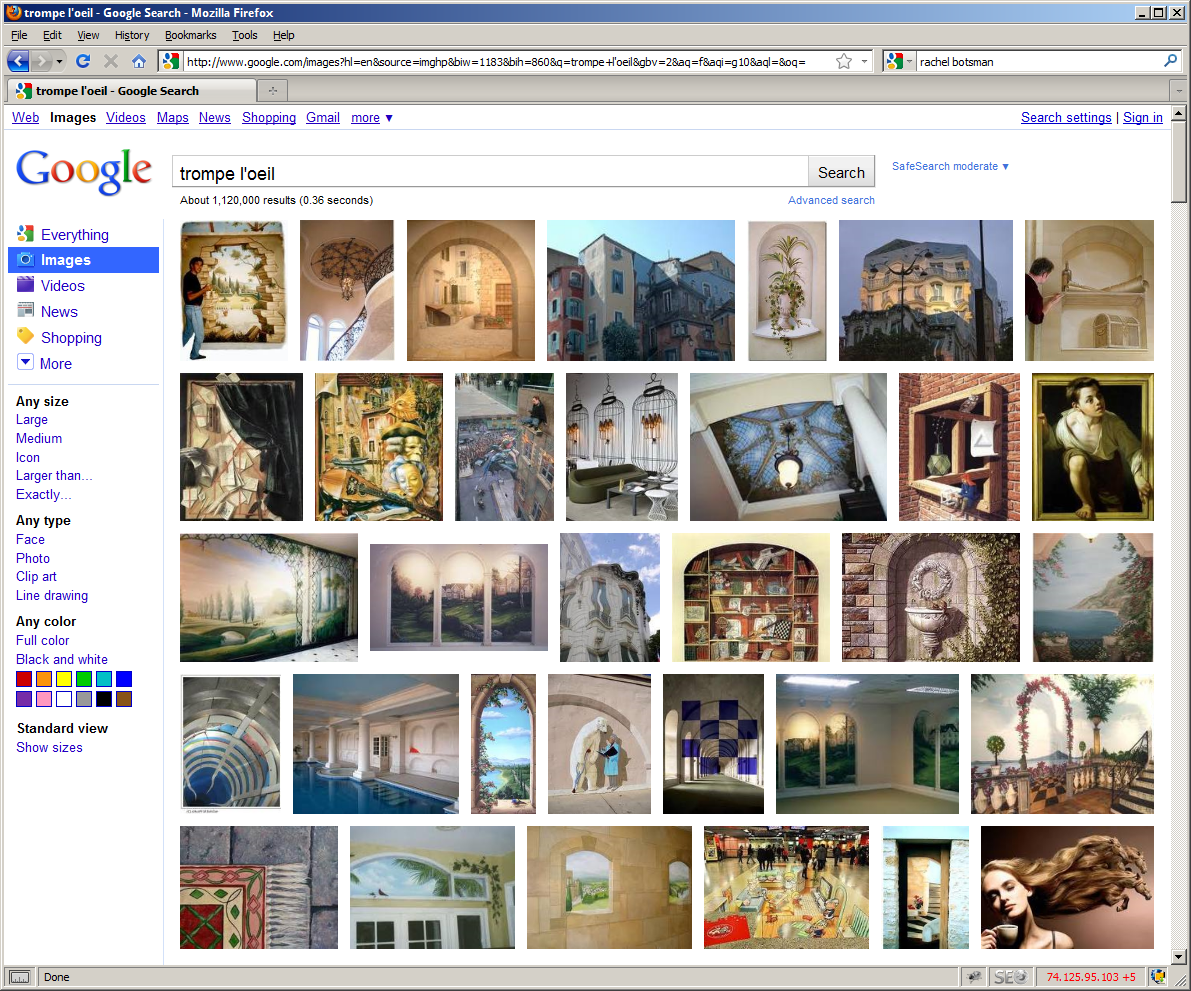1191x991 pixels.
Task: Click the Google site icon in the address bar
Action: [x=171, y=62]
